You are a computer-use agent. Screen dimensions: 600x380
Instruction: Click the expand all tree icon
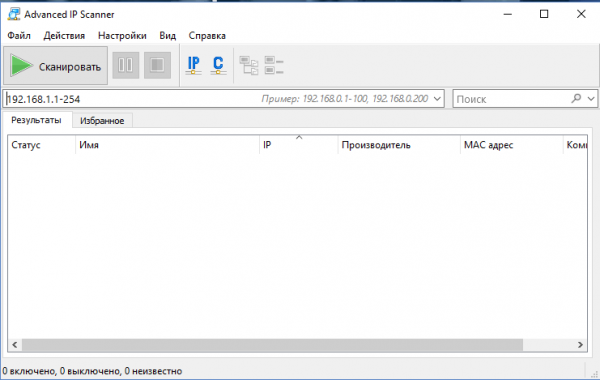click(249, 65)
